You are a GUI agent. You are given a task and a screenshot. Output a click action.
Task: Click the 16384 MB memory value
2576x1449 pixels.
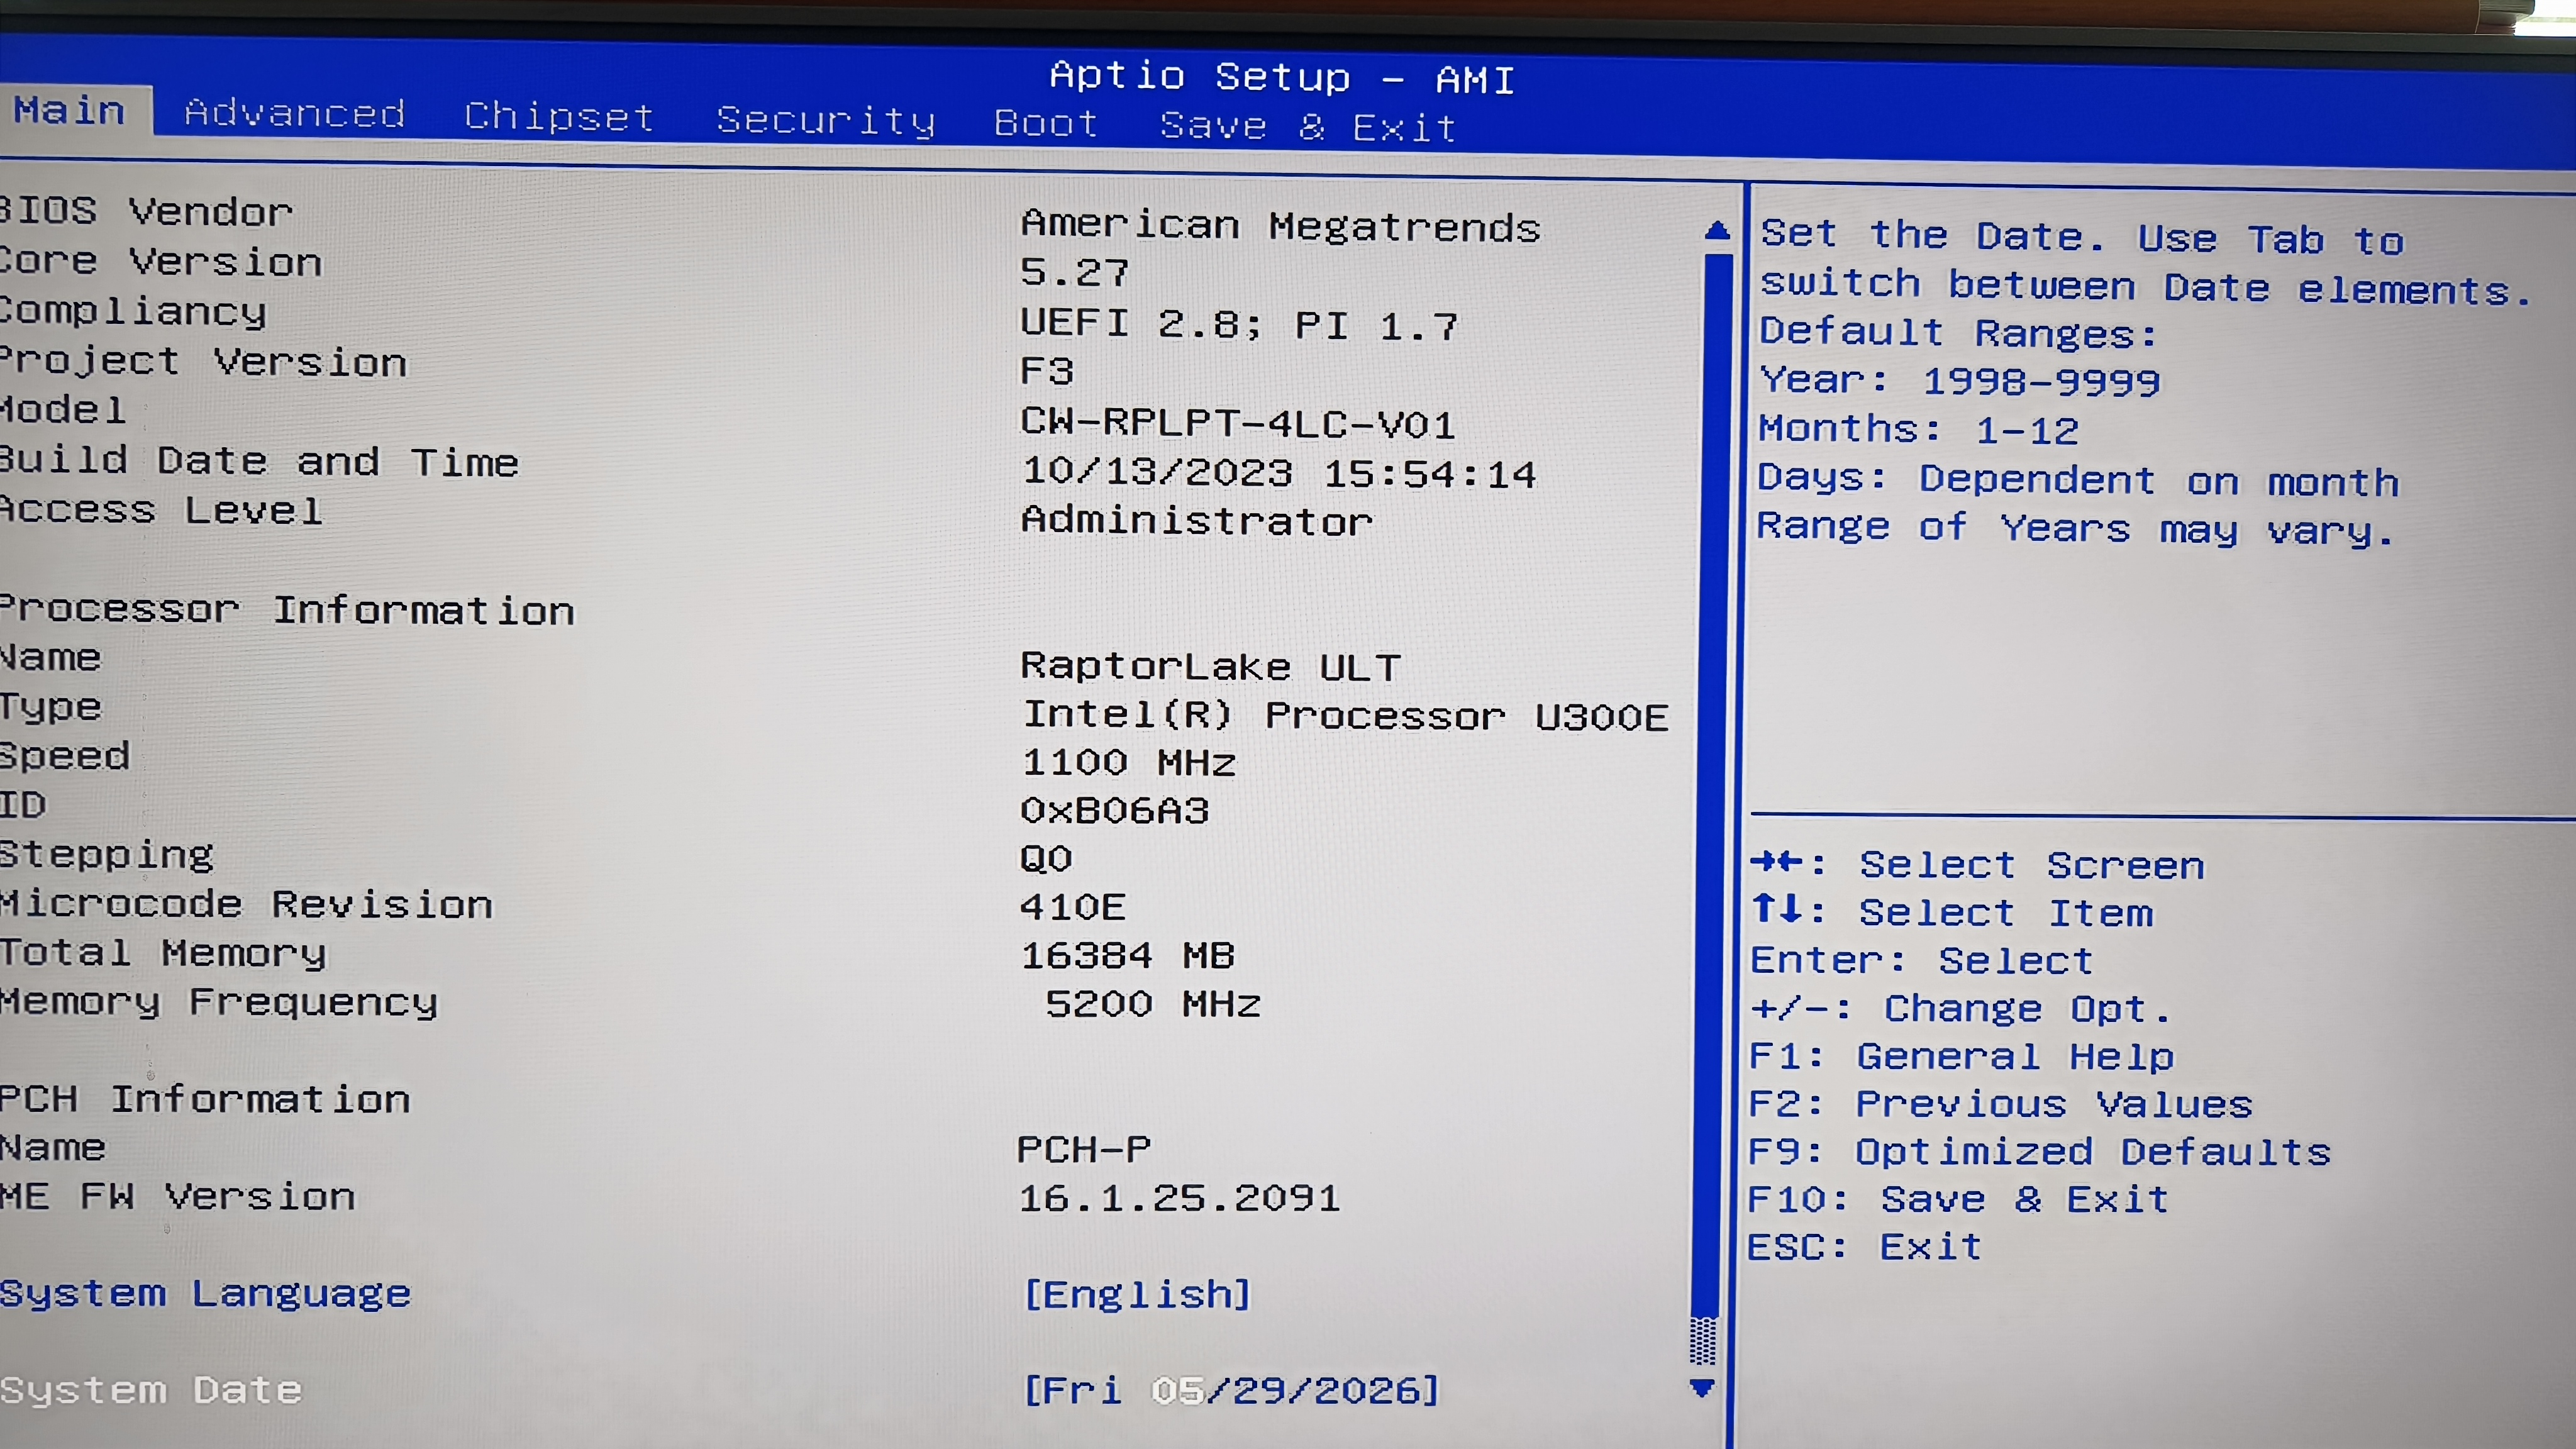[x=1127, y=955]
